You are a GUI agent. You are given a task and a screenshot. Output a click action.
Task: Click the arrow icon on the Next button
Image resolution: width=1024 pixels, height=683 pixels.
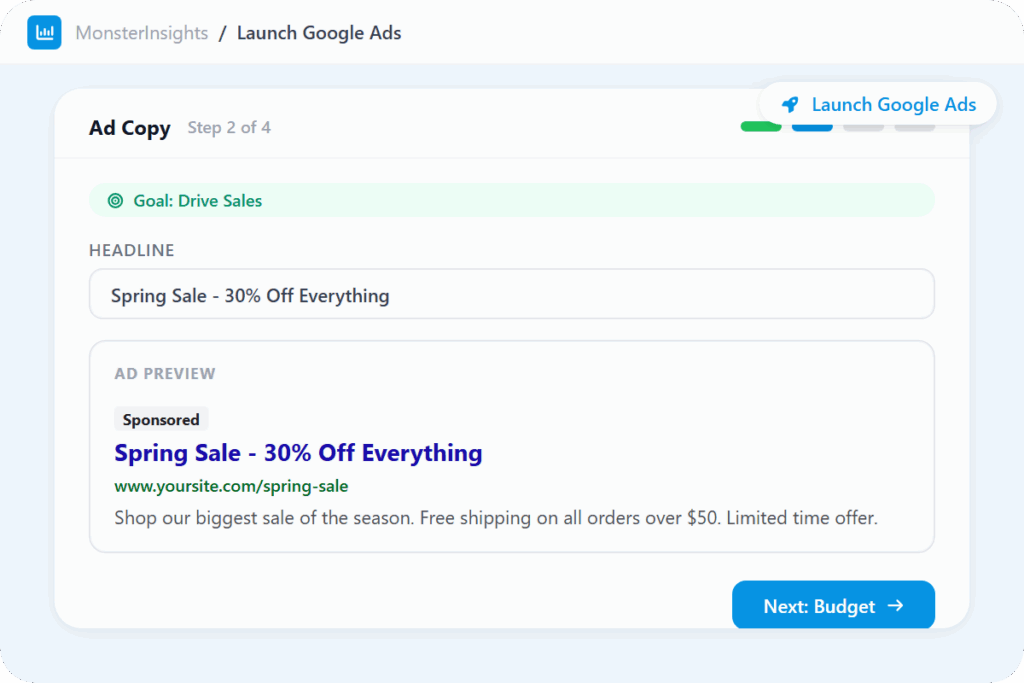895,605
